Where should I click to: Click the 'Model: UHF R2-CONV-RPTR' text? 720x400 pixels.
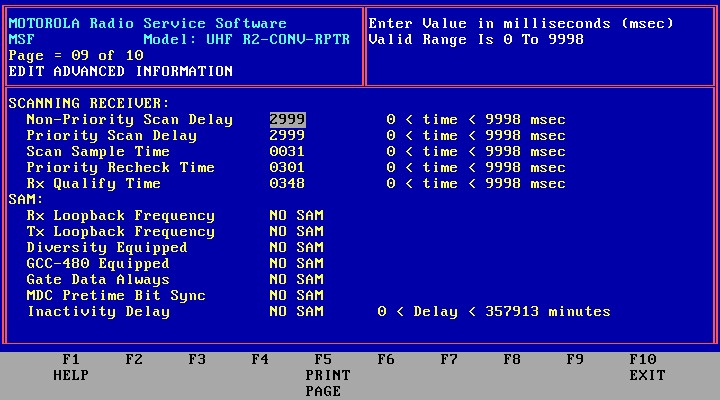click(x=247, y=39)
